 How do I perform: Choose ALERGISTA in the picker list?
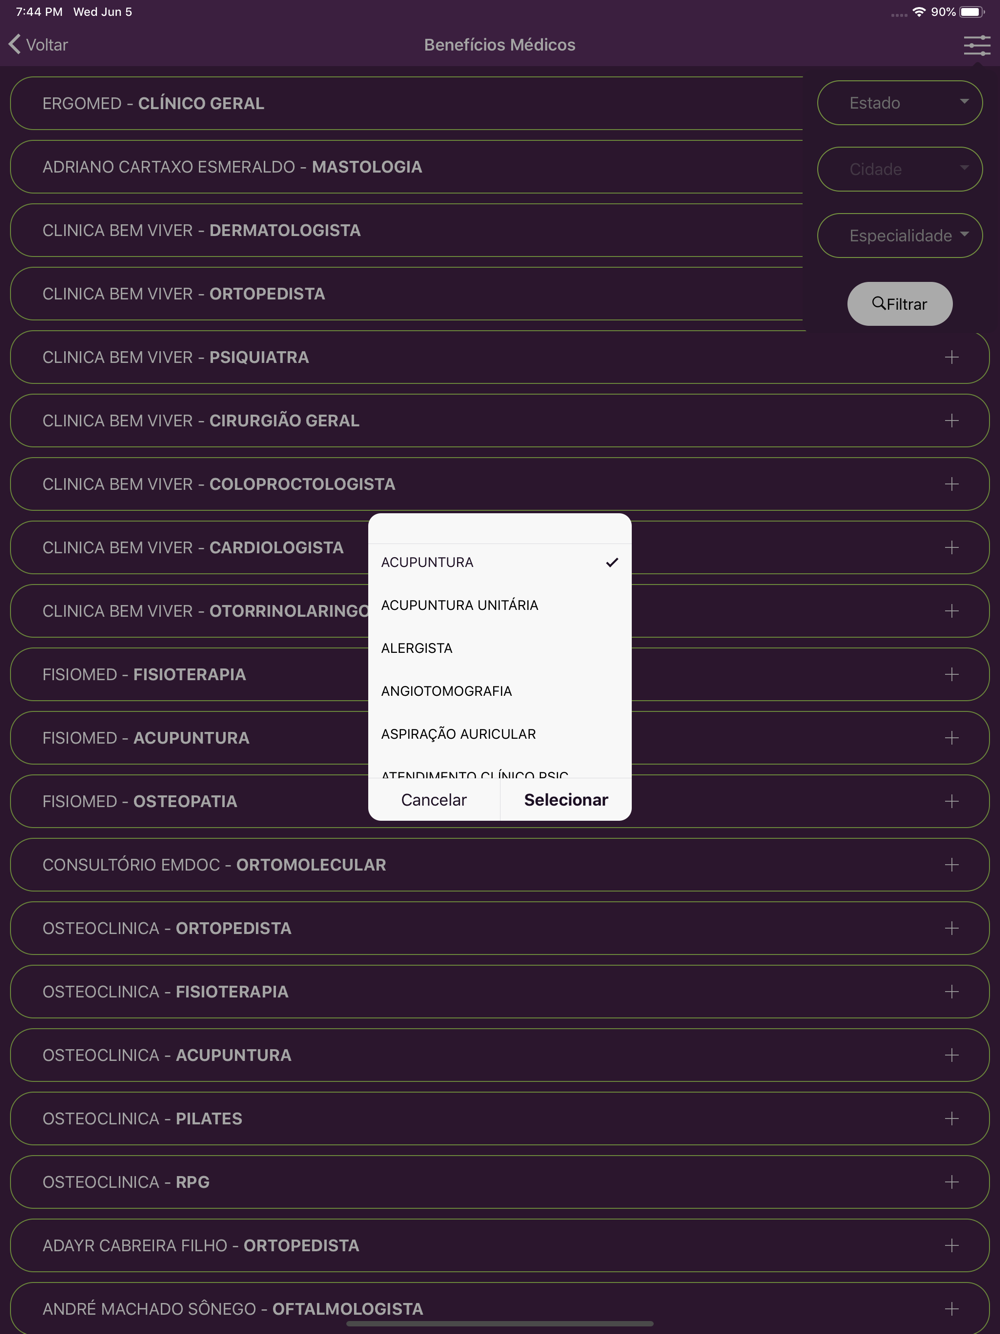point(500,648)
